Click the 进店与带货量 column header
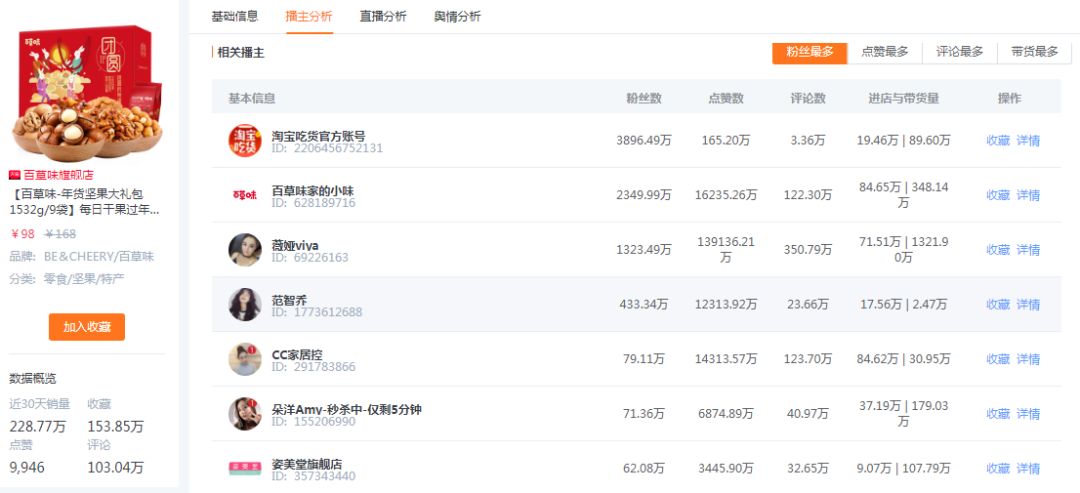Screen dimensions: 1080x493 904,98
